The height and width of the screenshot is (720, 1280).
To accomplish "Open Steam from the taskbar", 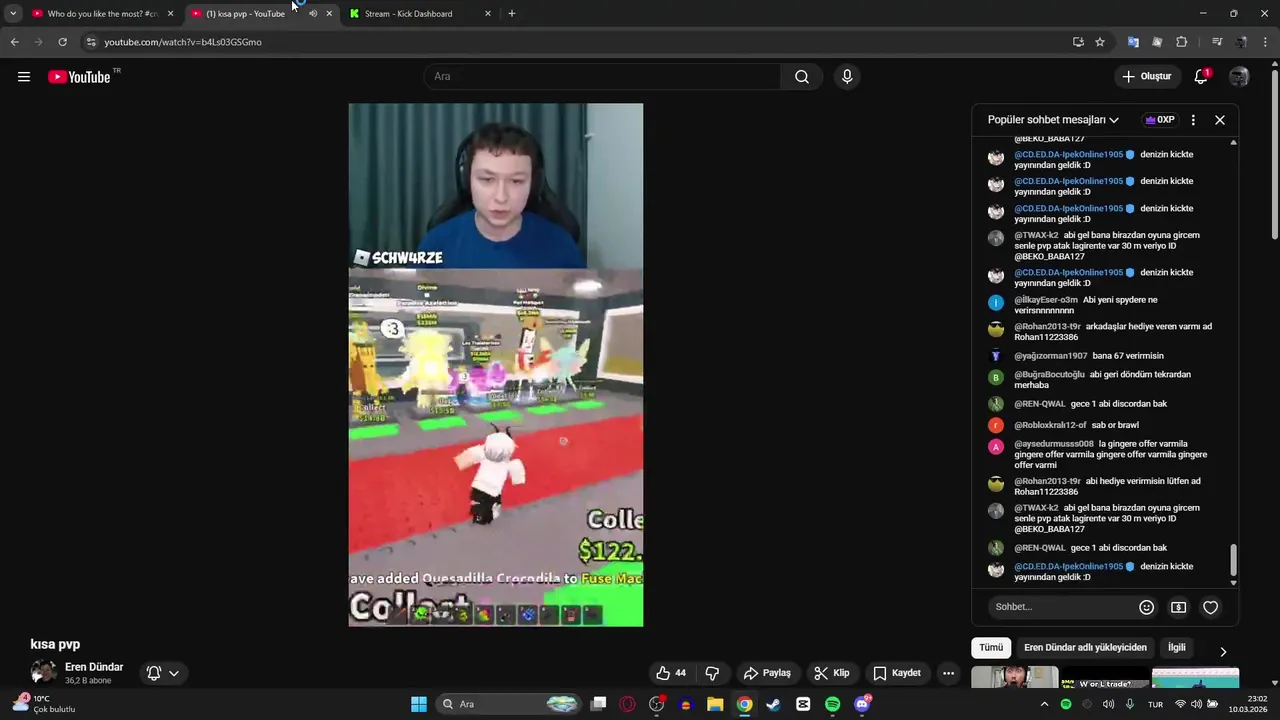I will (x=773, y=704).
